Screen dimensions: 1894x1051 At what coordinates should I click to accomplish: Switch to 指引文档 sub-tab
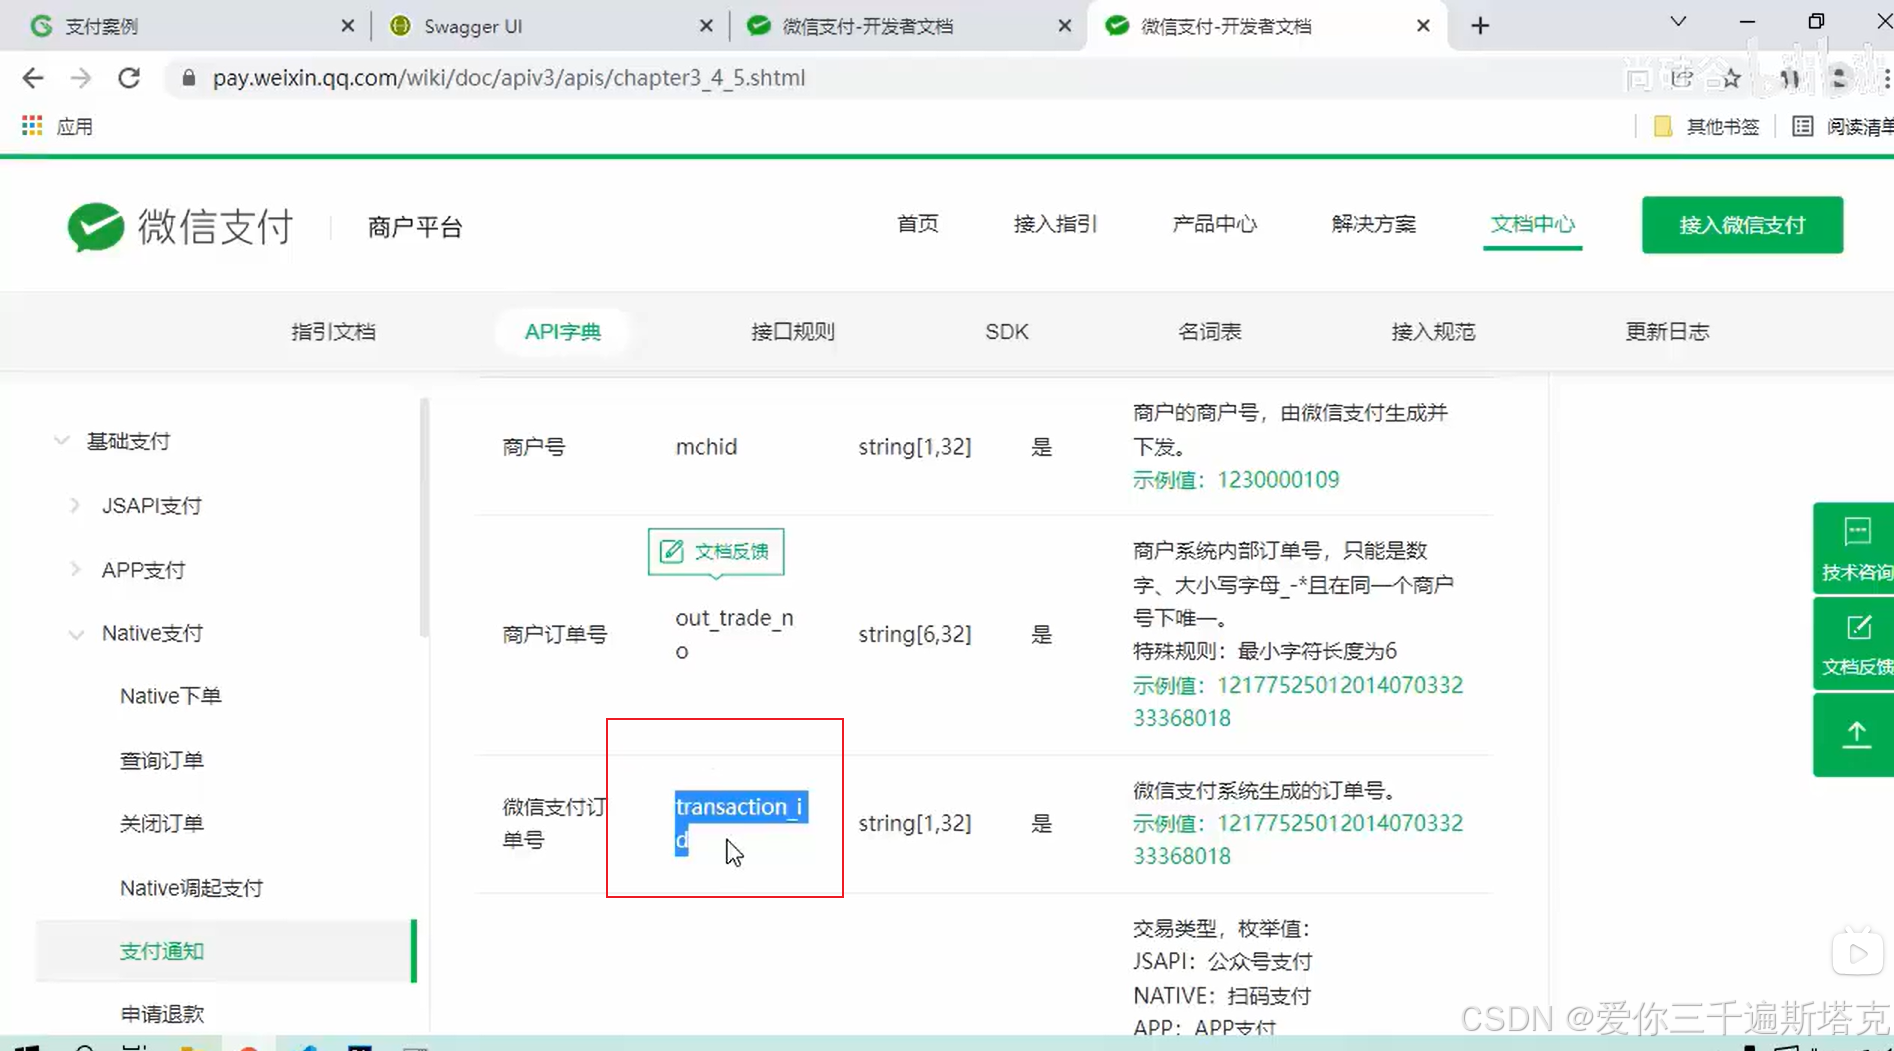click(333, 332)
